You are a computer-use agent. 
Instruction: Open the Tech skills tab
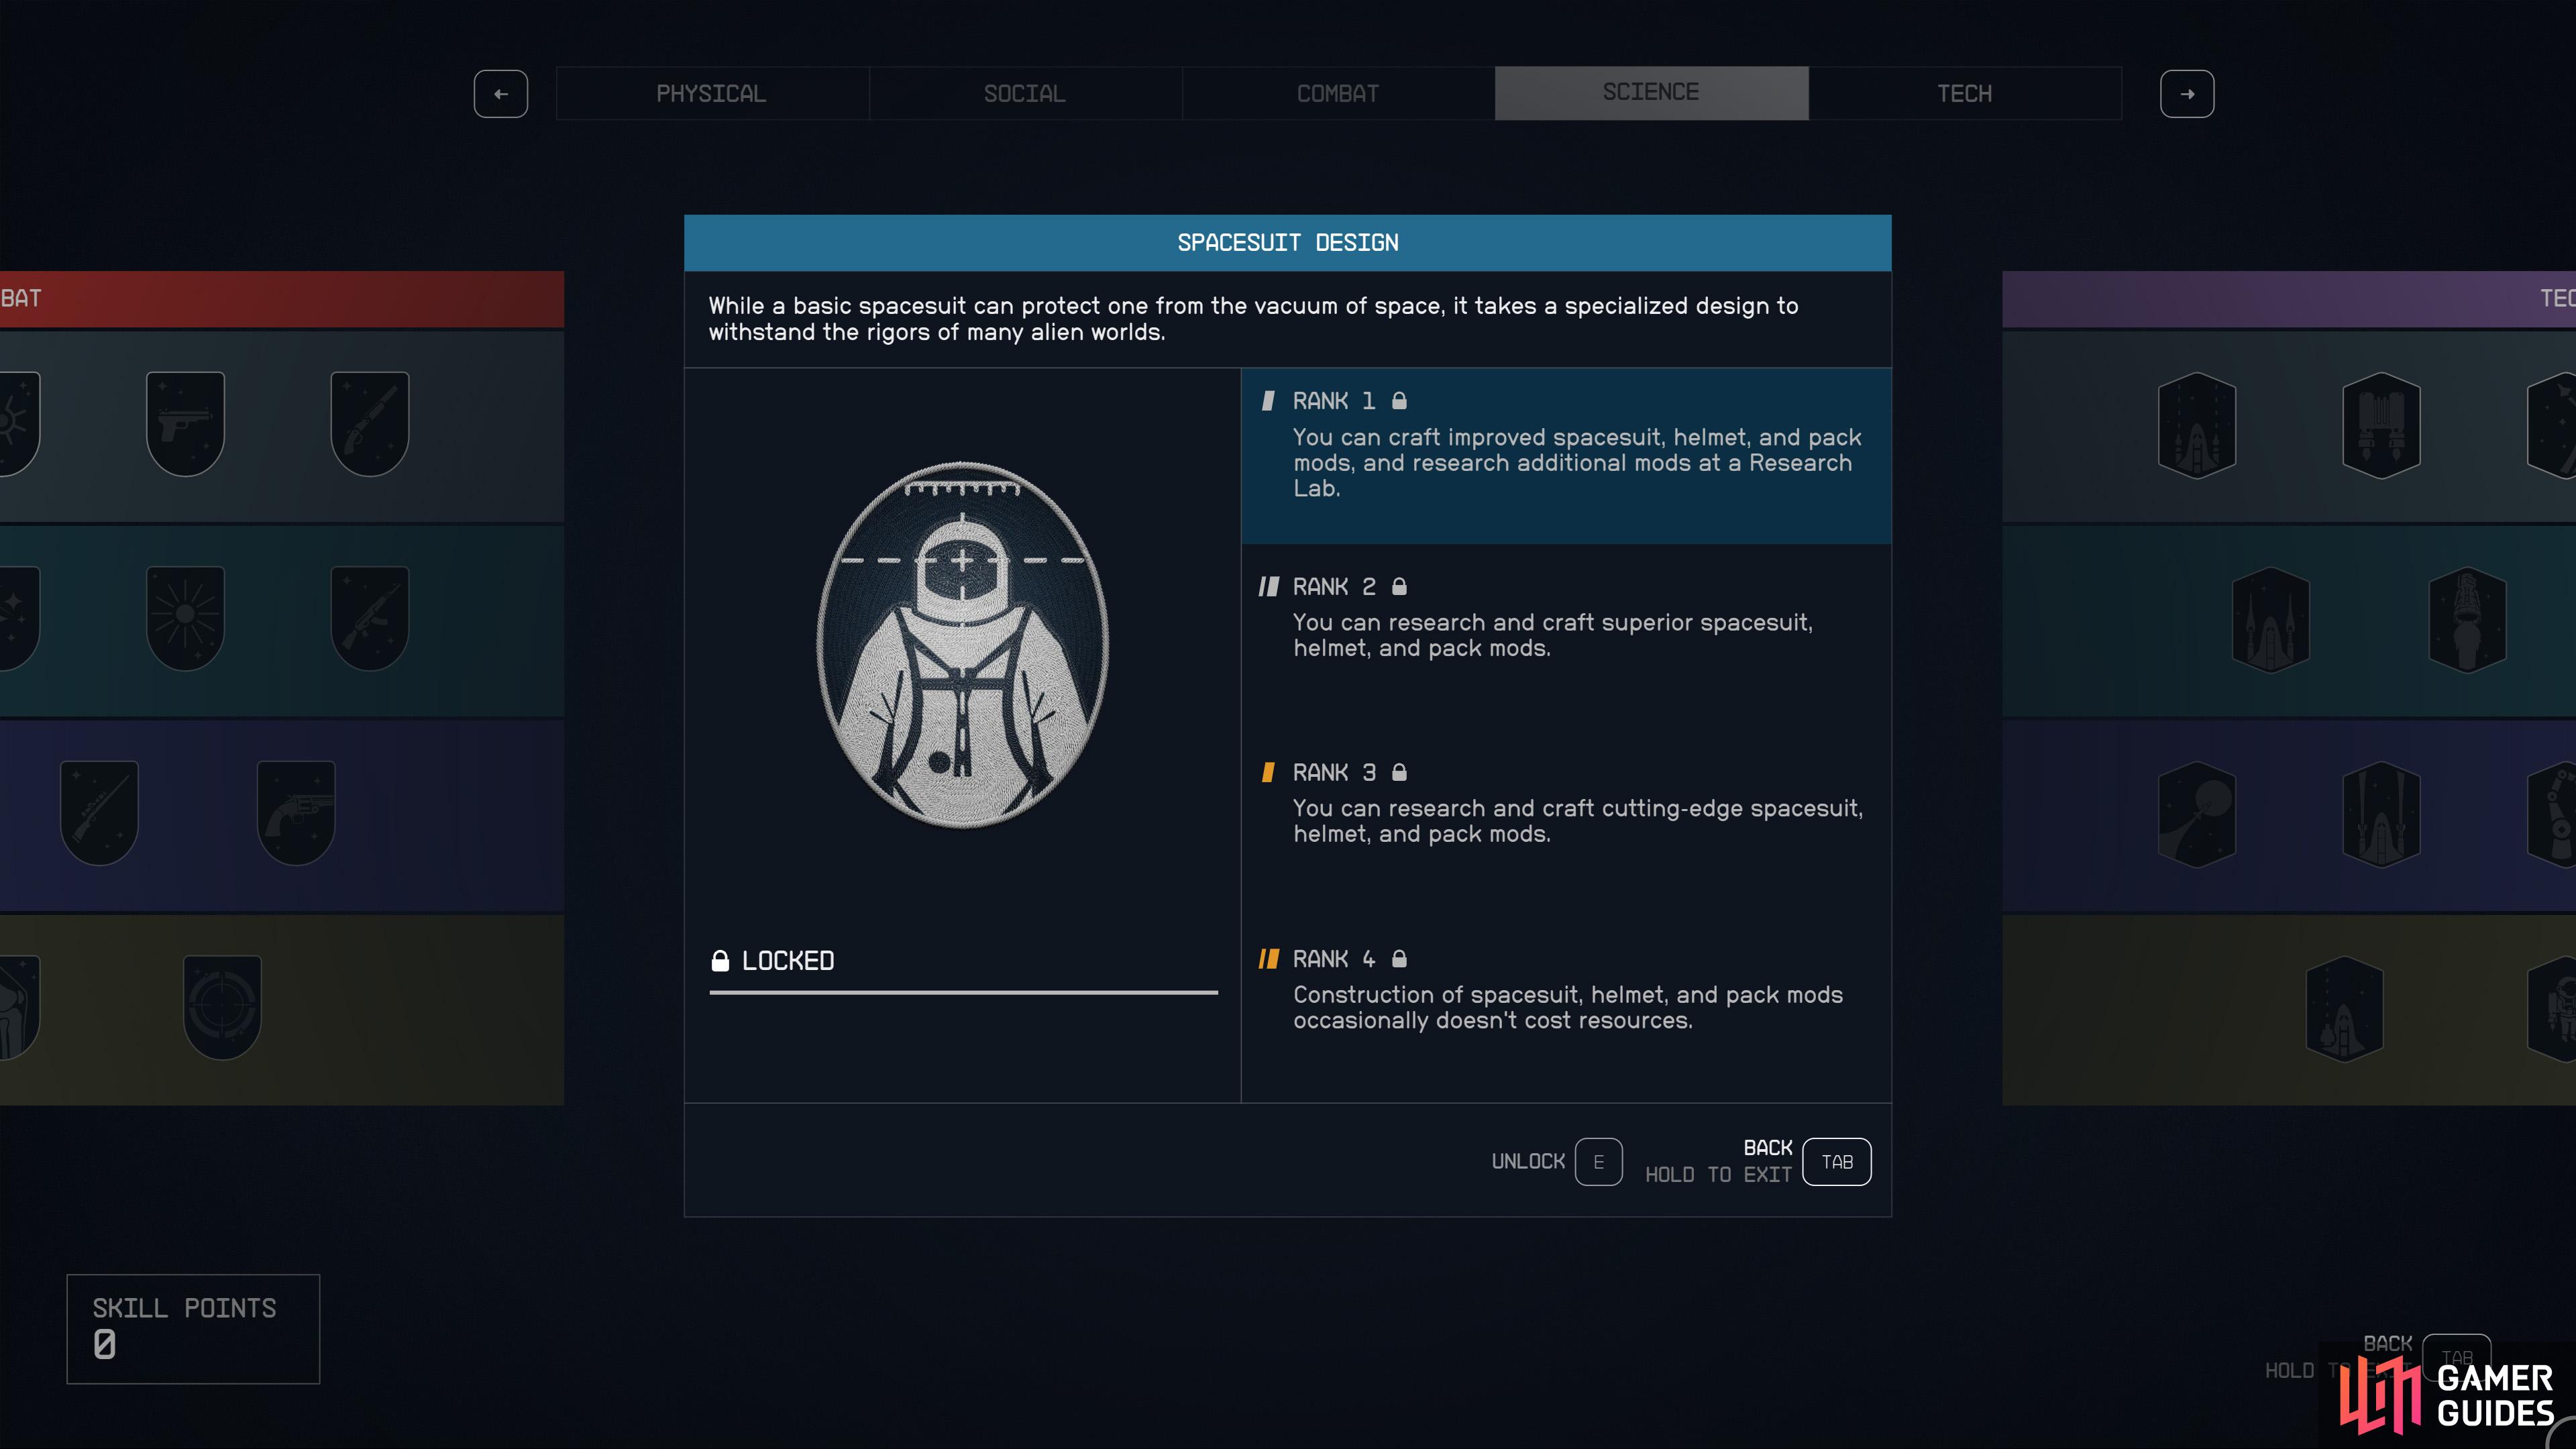pyautogui.click(x=1964, y=93)
